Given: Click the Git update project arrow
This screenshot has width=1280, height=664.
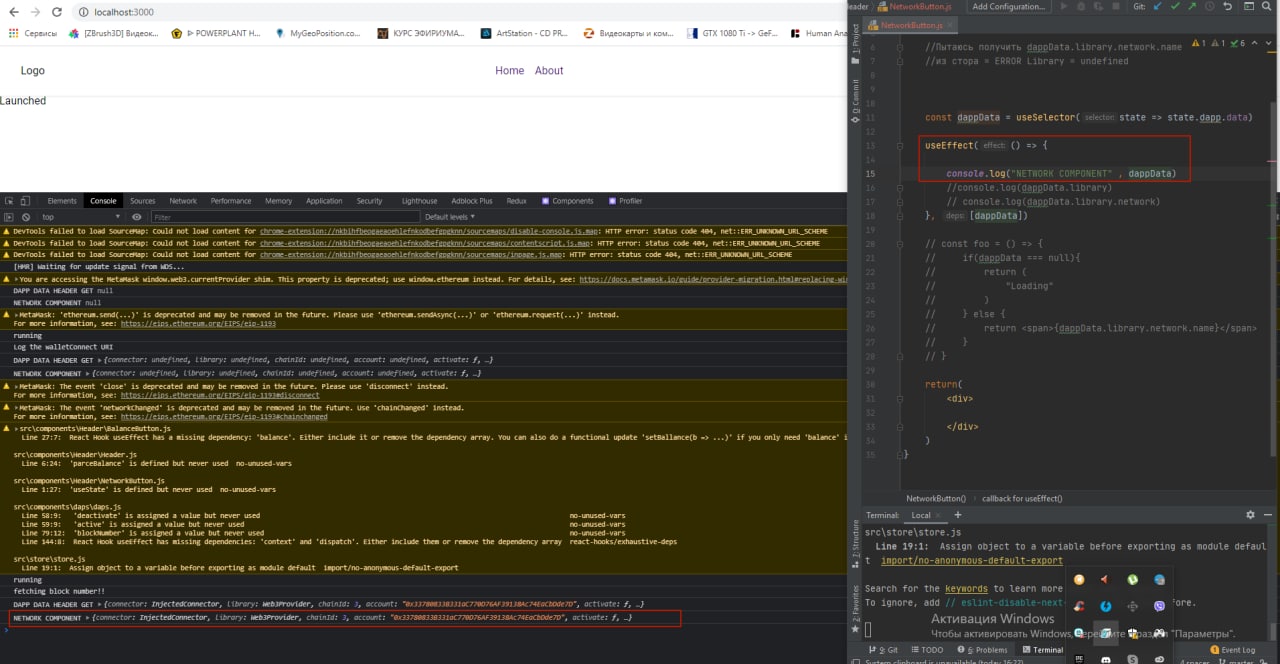Looking at the screenshot, I should 1158,6.
